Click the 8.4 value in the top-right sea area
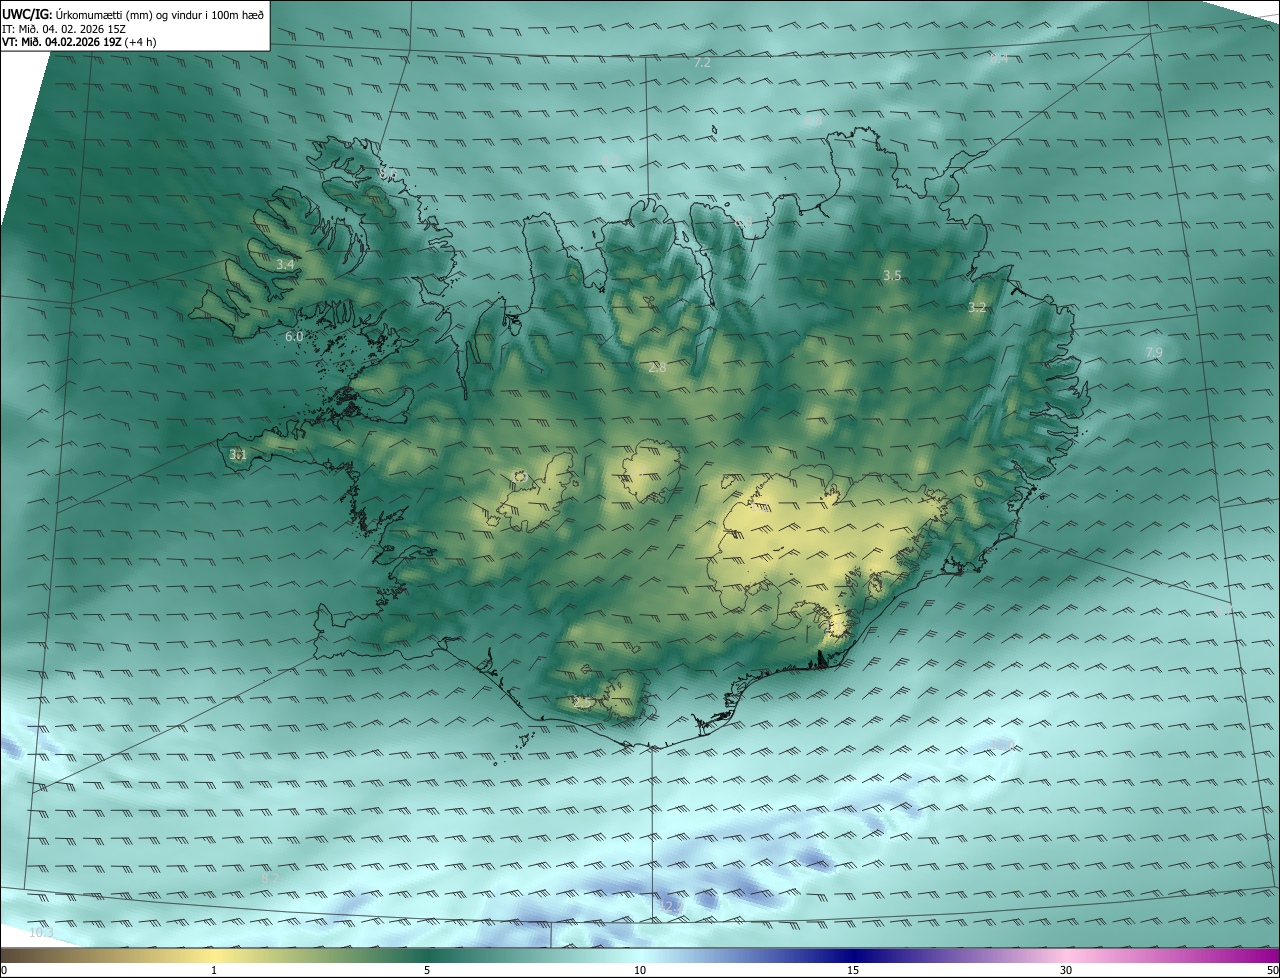Screen dimensions: 1280x978 pyautogui.click(x=999, y=59)
